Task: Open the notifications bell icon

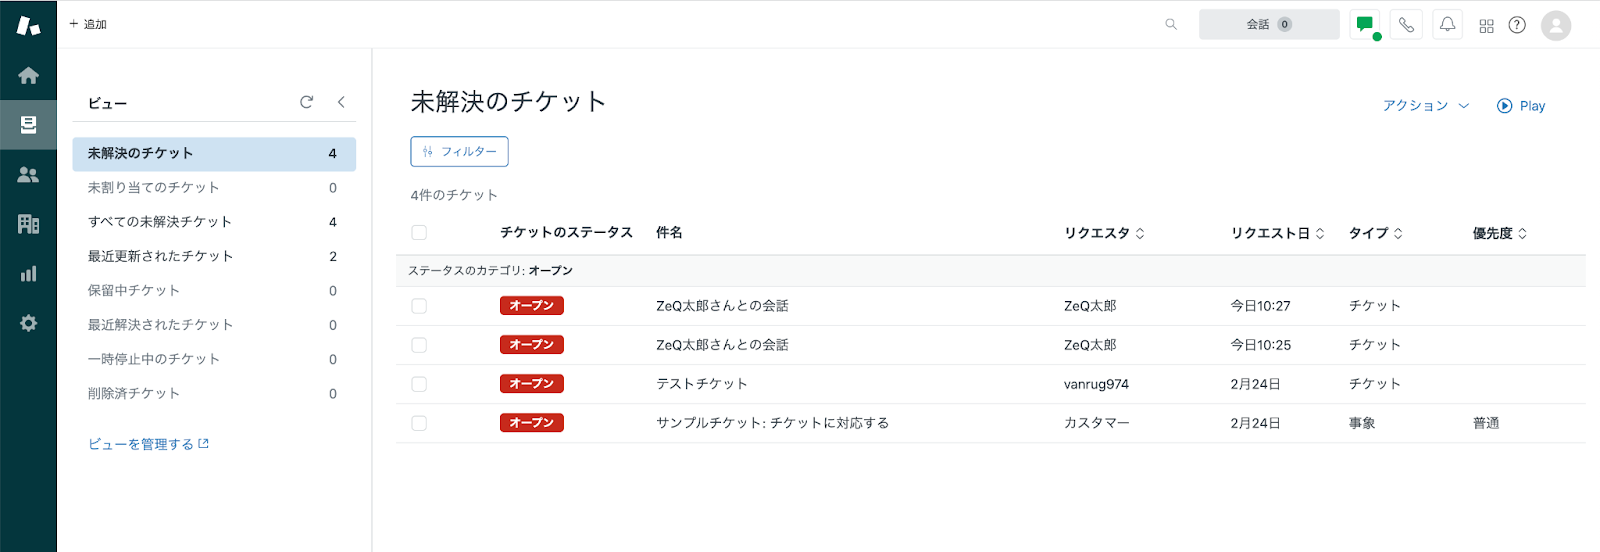Action: point(1447,25)
